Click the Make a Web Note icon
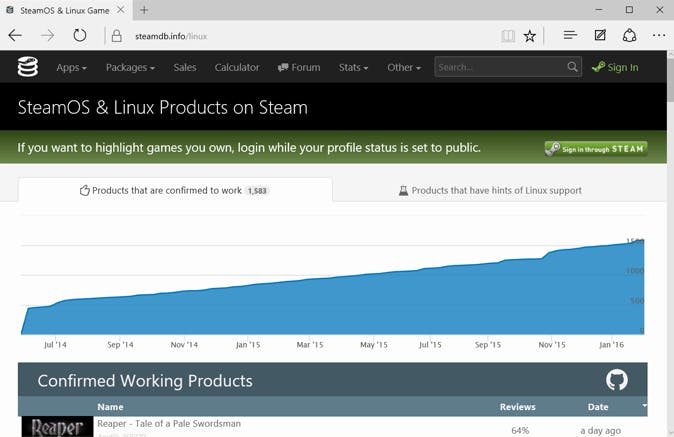The height and width of the screenshot is (437, 674). point(600,36)
